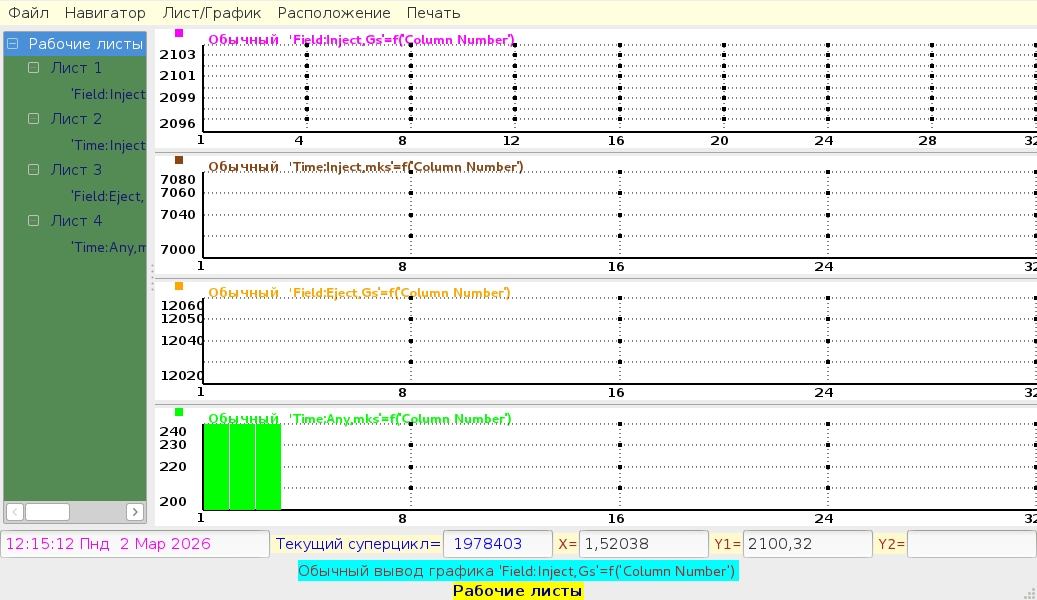This screenshot has height=600, width=1037.
Task: Click the Текущий суперцикл value field
Action: click(497, 544)
